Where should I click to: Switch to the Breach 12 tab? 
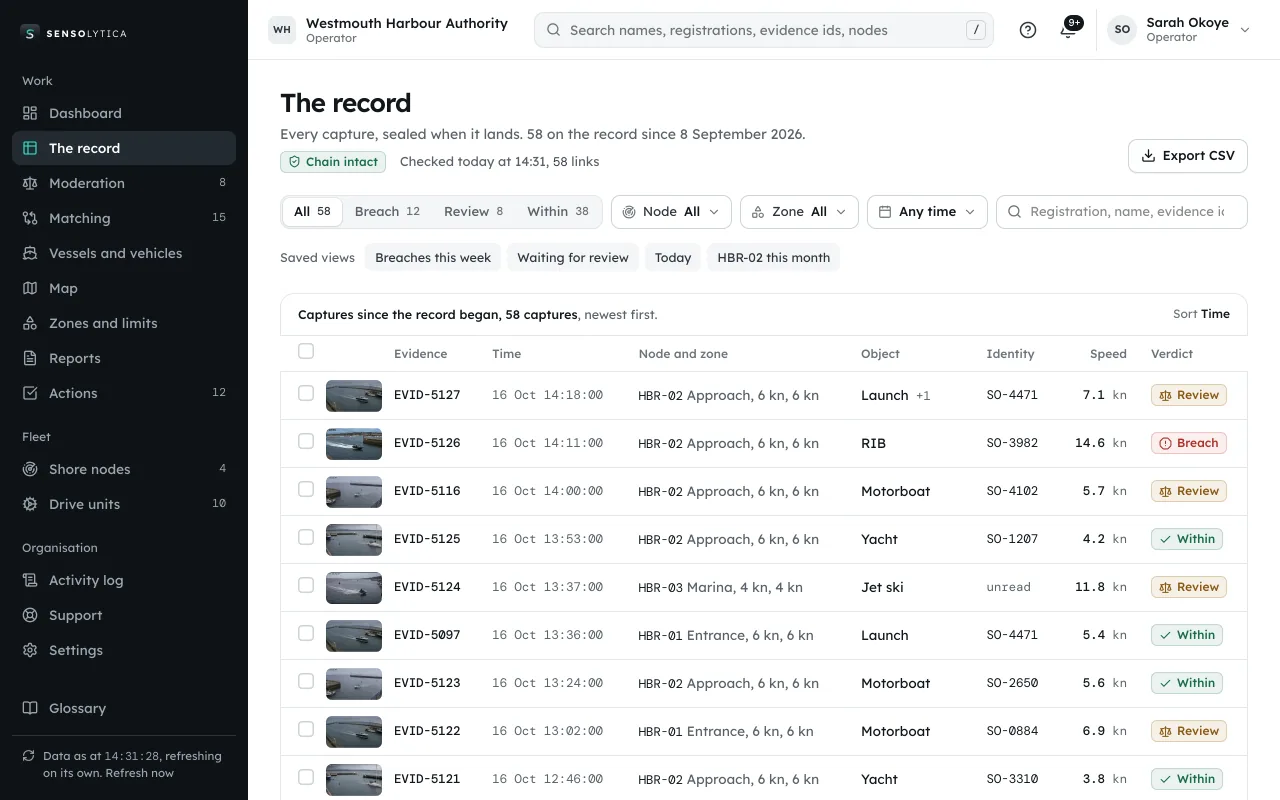tap(387, 212)
